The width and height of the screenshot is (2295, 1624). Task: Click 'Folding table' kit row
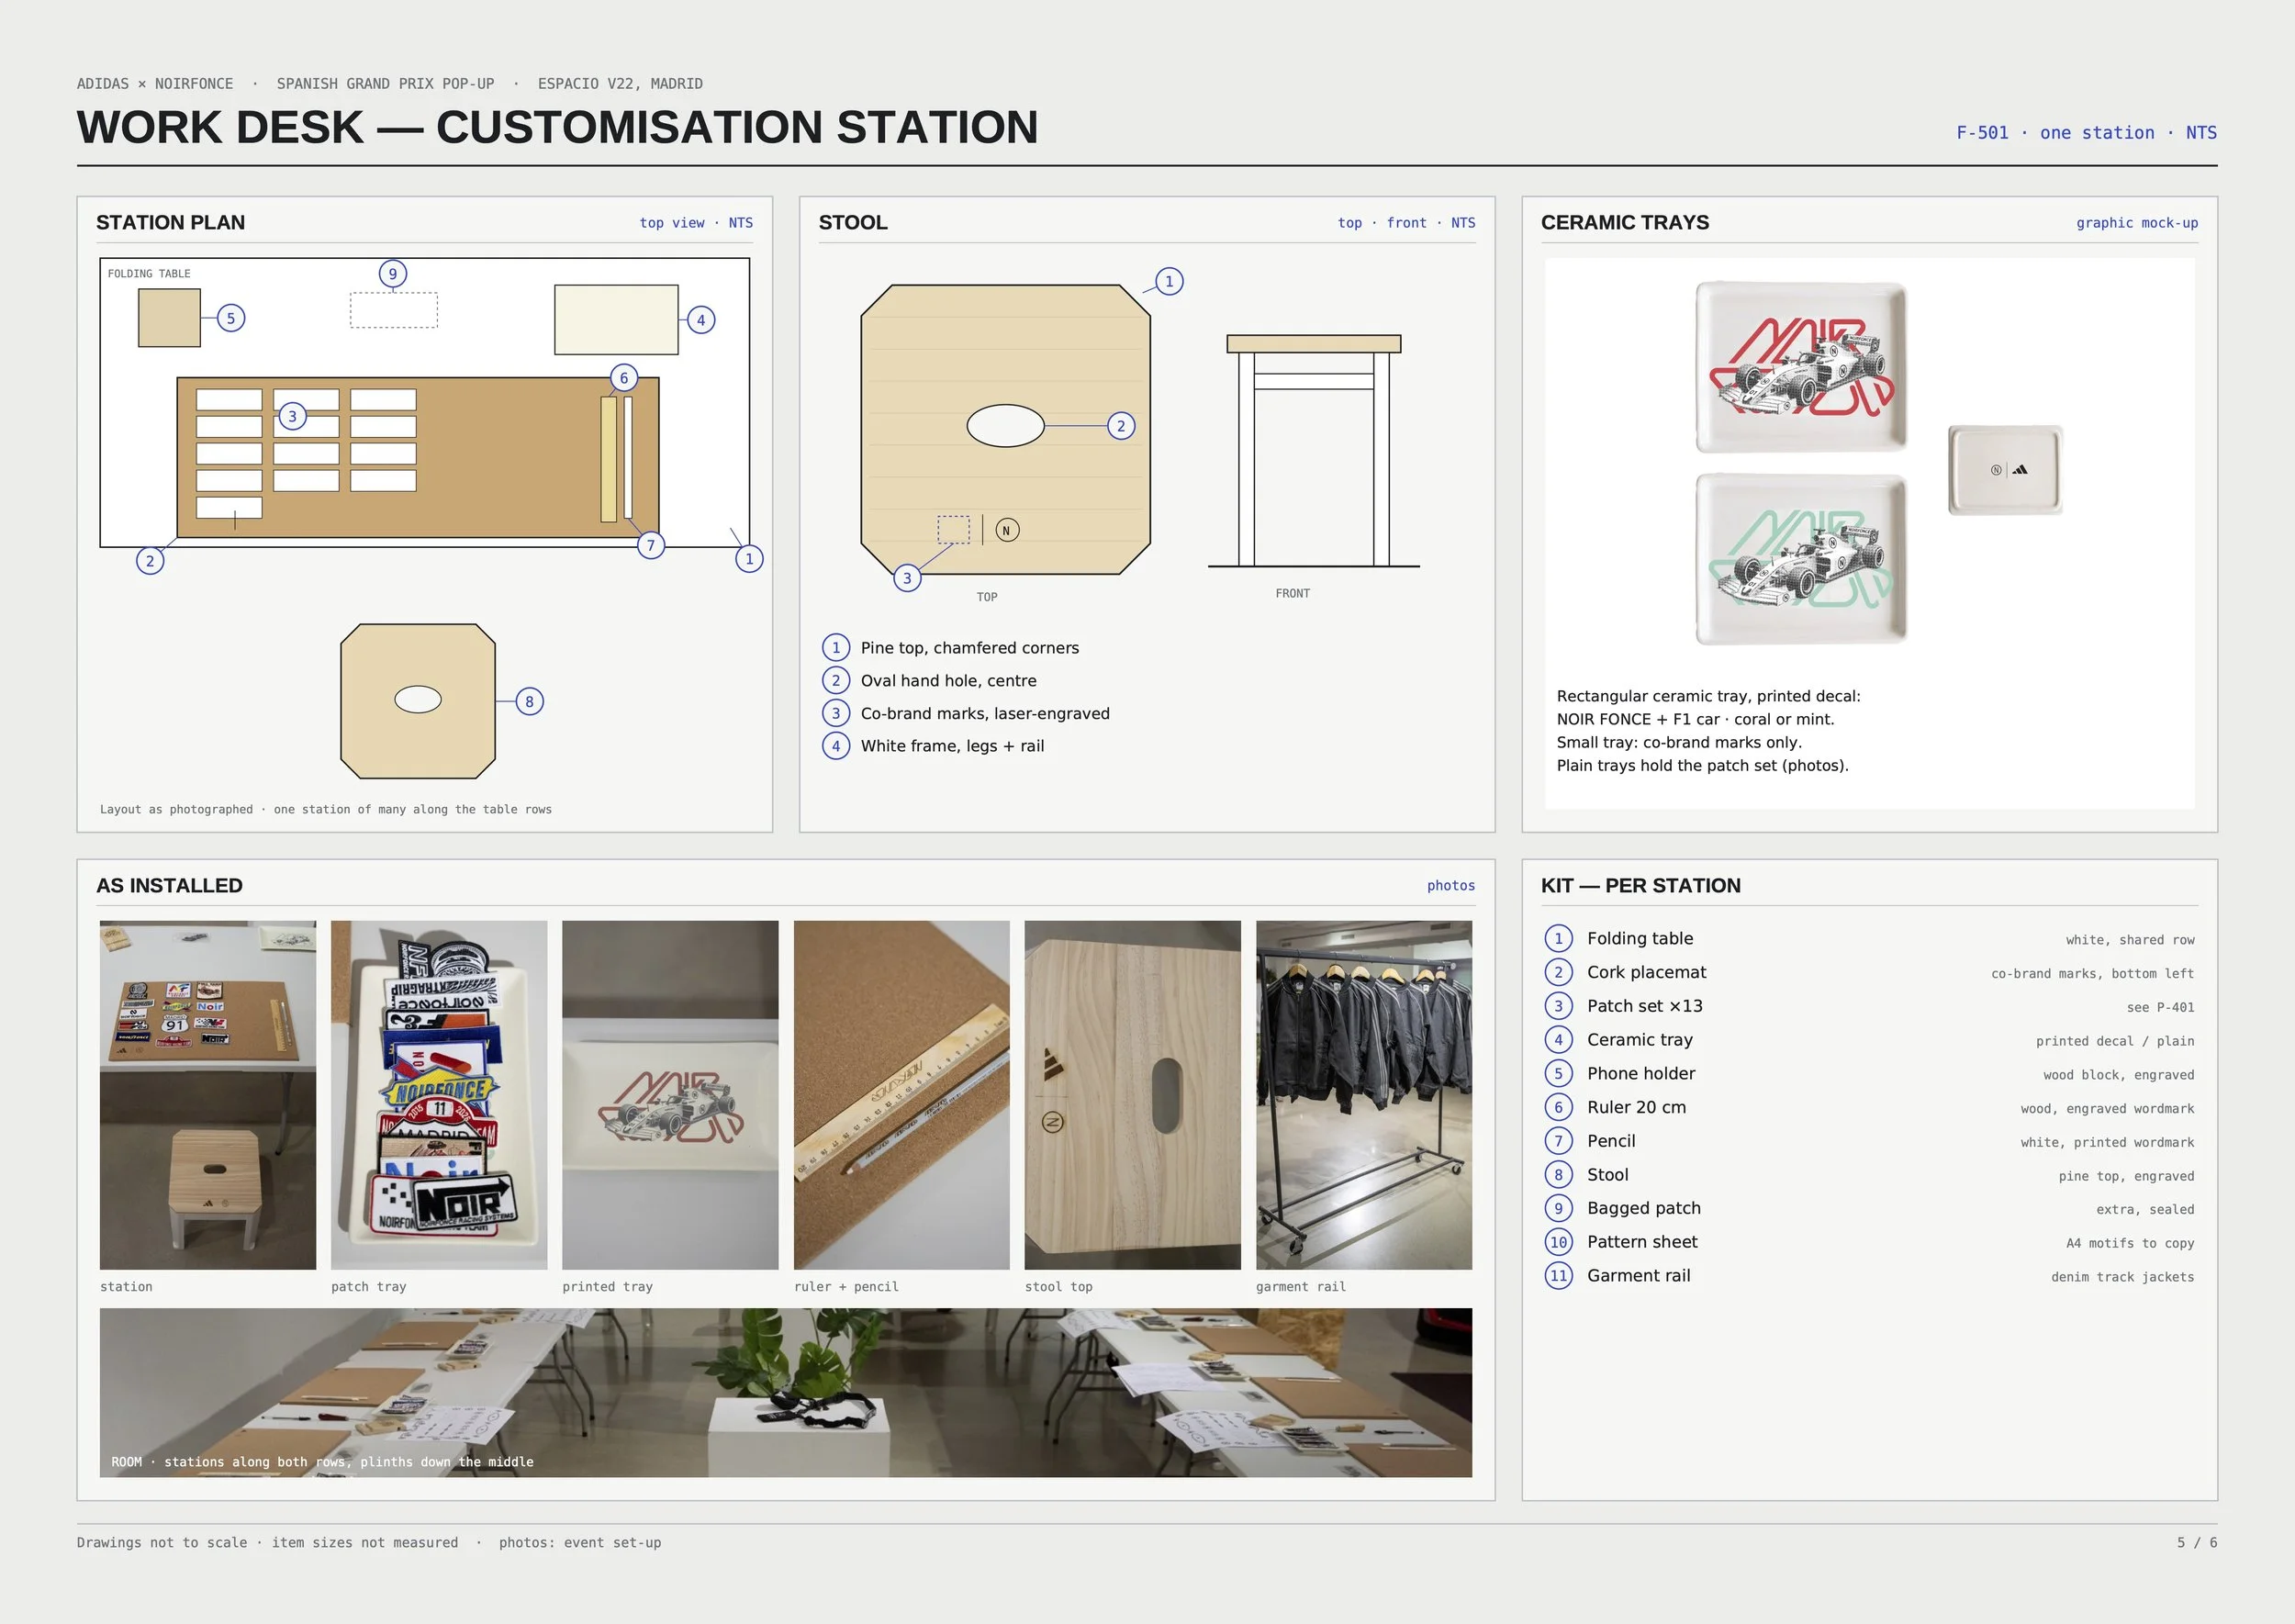click(x=1870, y=939)
